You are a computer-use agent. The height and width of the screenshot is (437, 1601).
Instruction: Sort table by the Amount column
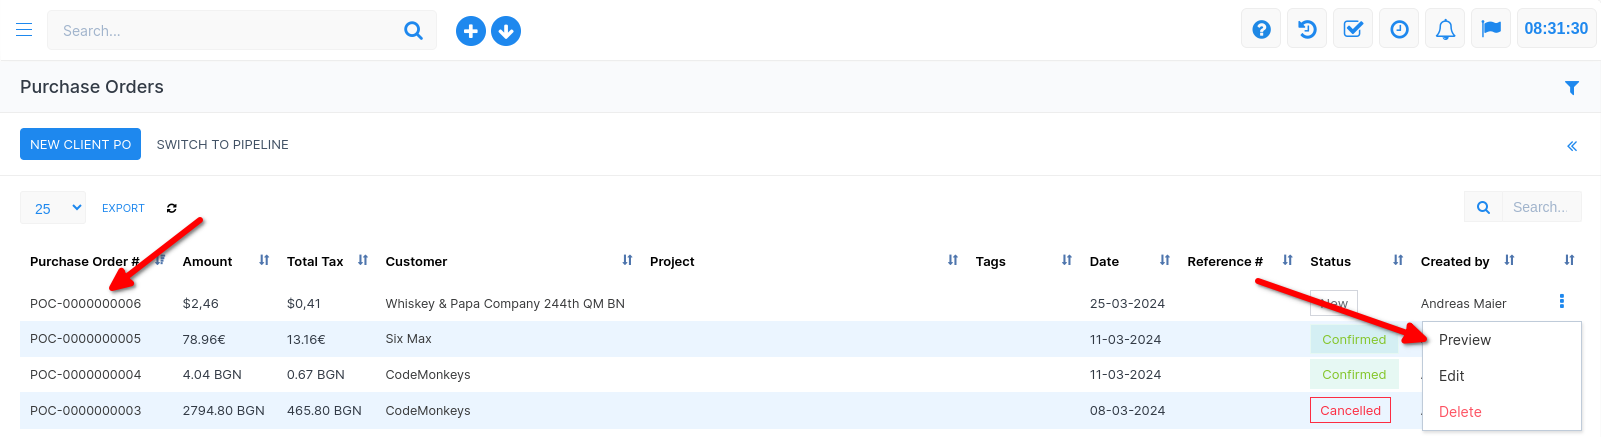[208, 261]
